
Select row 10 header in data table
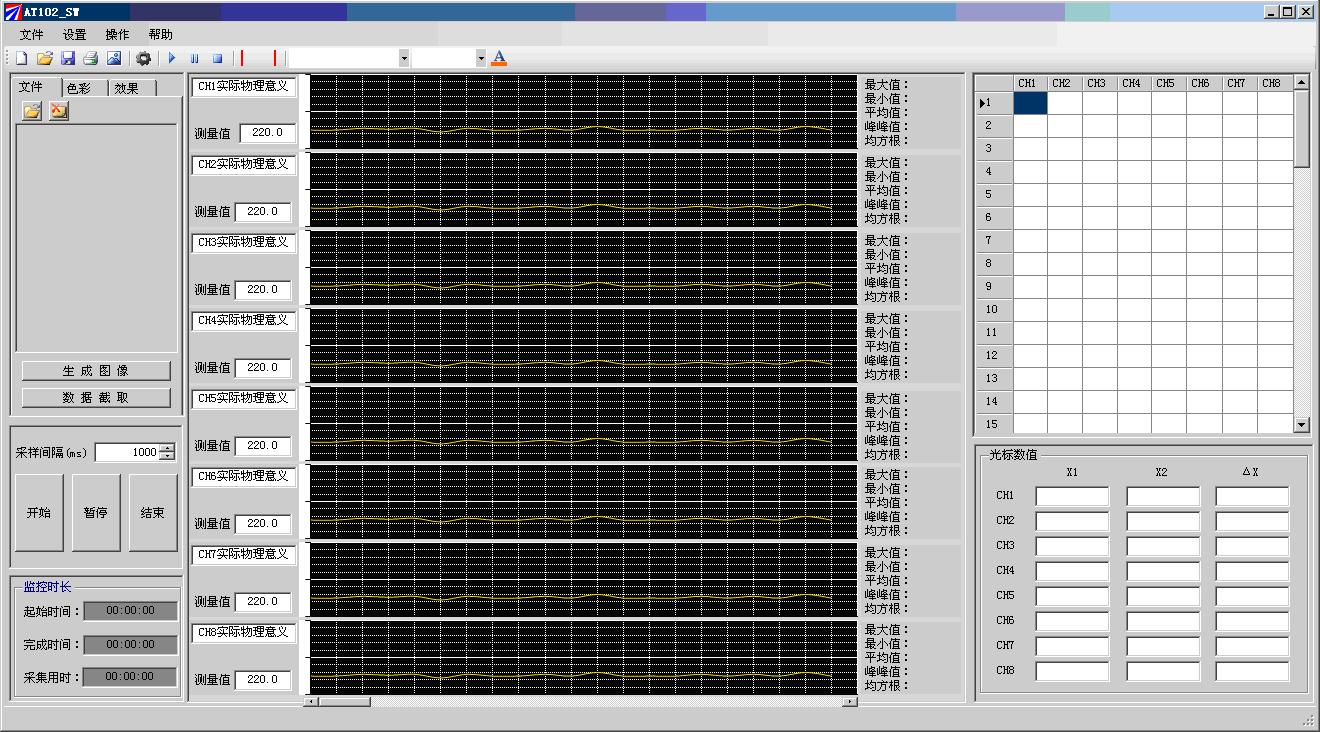point(994,310)
